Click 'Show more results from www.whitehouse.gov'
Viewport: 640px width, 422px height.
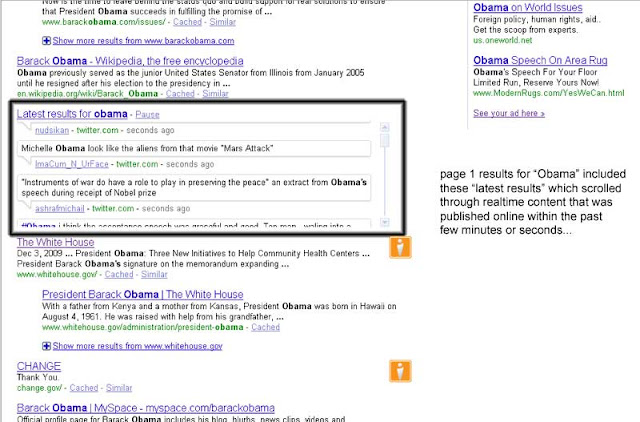(x=138, y=346)
